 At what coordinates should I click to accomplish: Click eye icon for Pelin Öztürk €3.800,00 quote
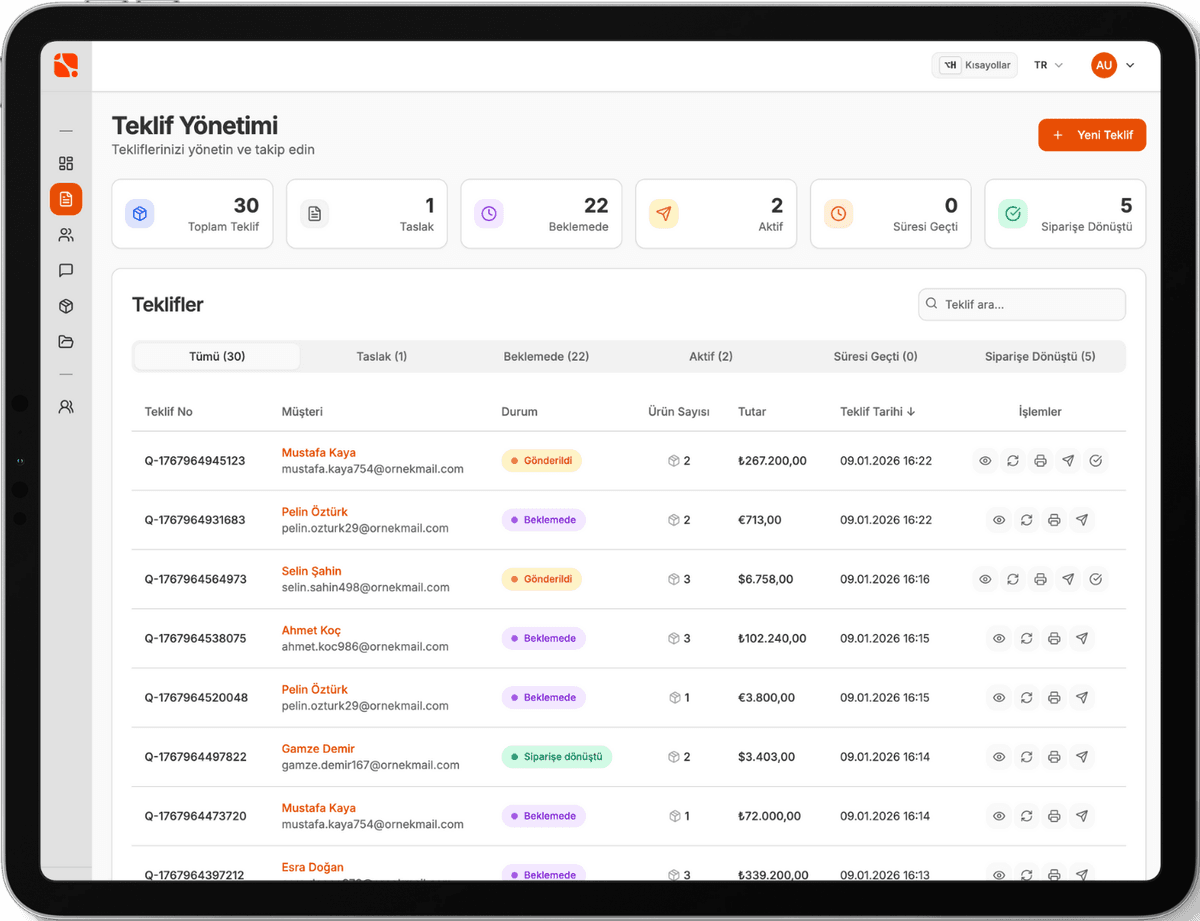[999, 698]
